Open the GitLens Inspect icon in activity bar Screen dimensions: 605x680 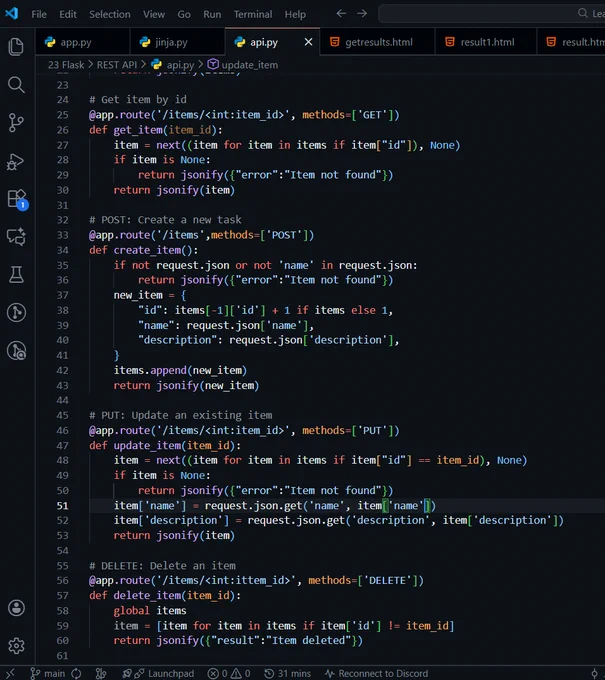pyautogui.click(x=16, y=350)
